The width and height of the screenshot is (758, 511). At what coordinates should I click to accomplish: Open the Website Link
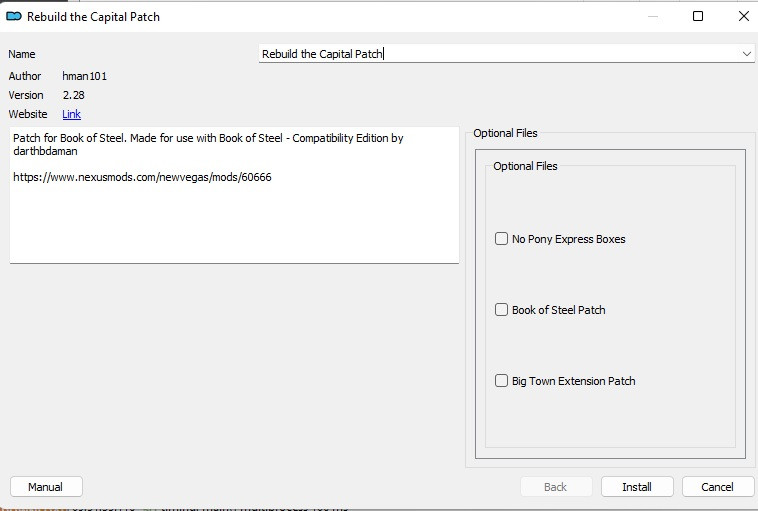[x=71, y=114]
